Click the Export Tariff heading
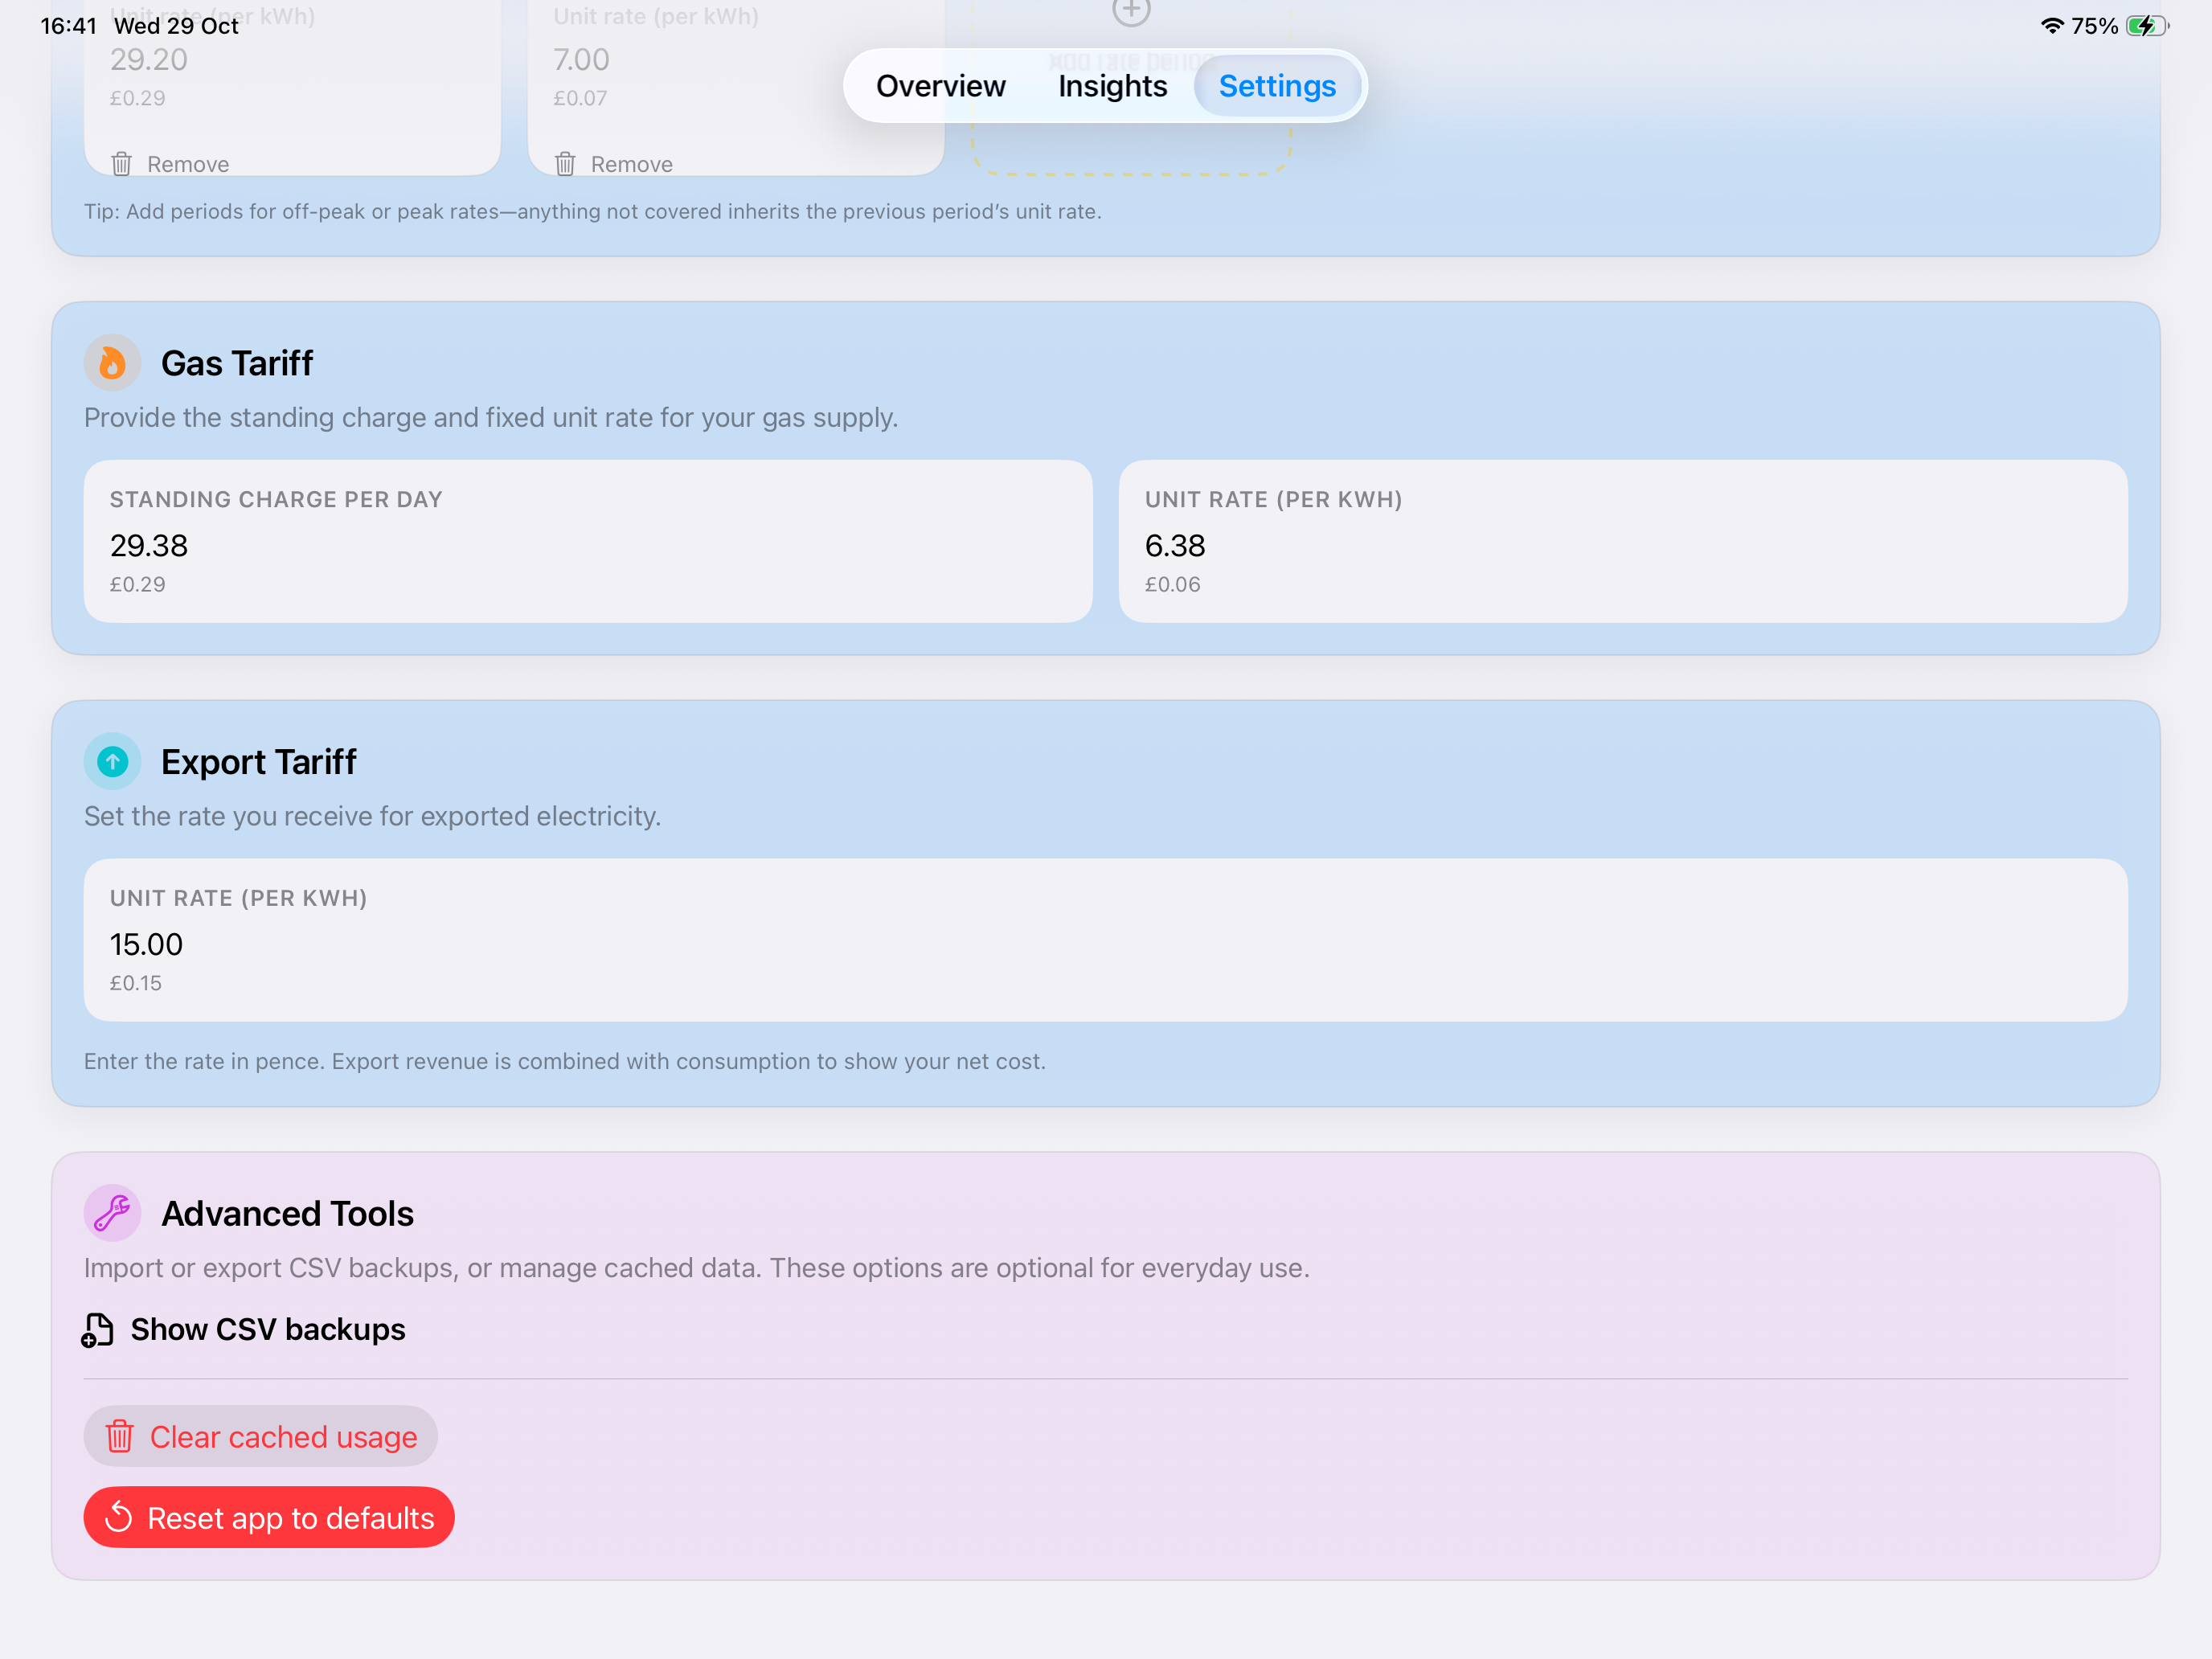The image size is (2212, 1659). [259, 762]
